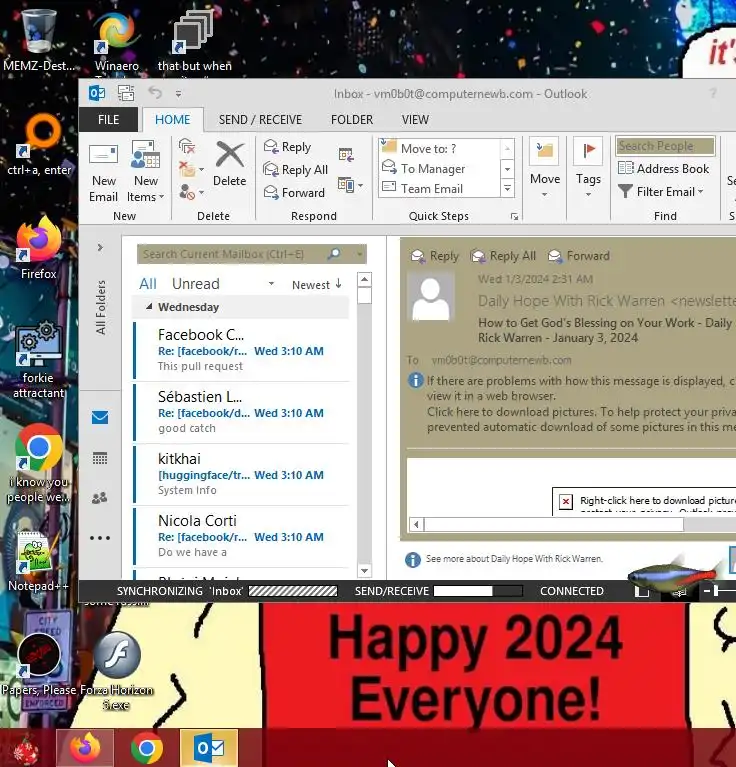The width and height of the screenshot is (736, 767).
Task: Click the Ignore conversation icon
Action: [187, 146]
